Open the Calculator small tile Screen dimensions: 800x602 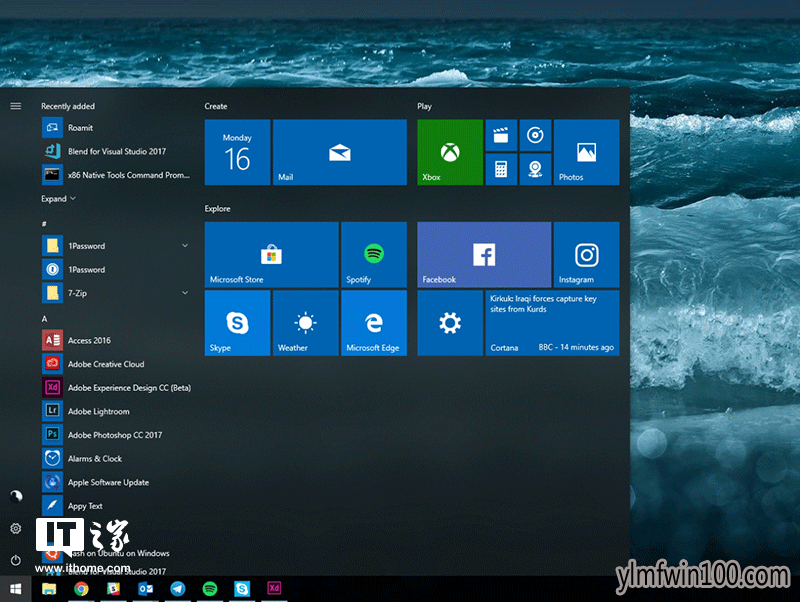click(x=501, y=169)
